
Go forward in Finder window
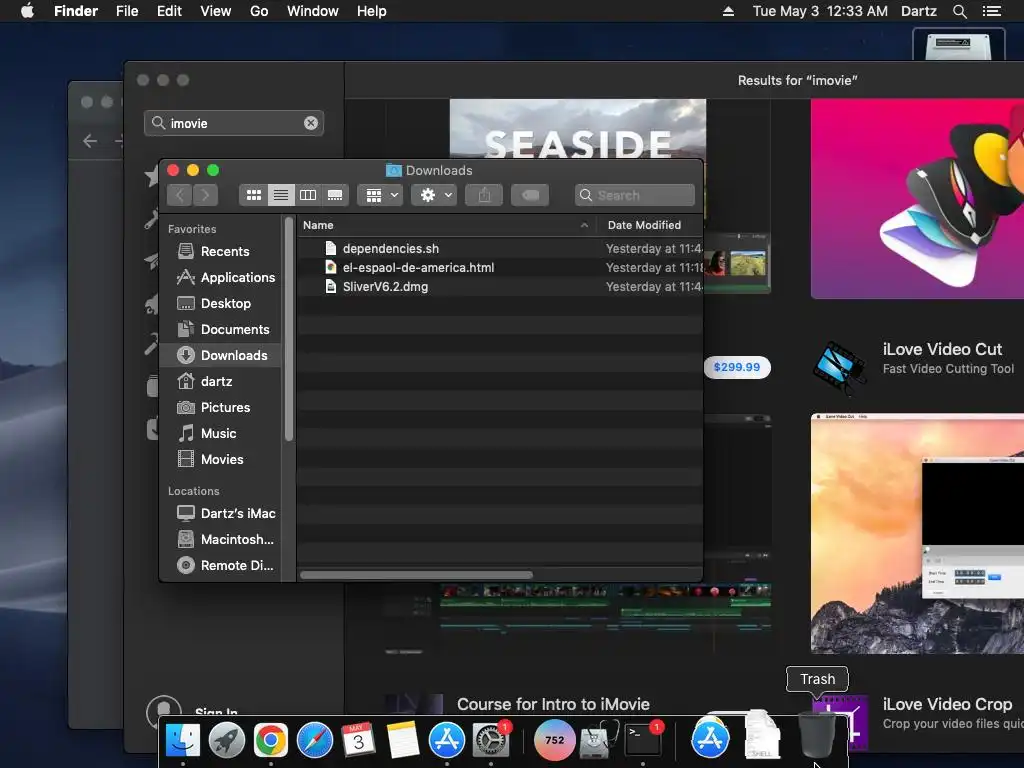click(205, 195)
